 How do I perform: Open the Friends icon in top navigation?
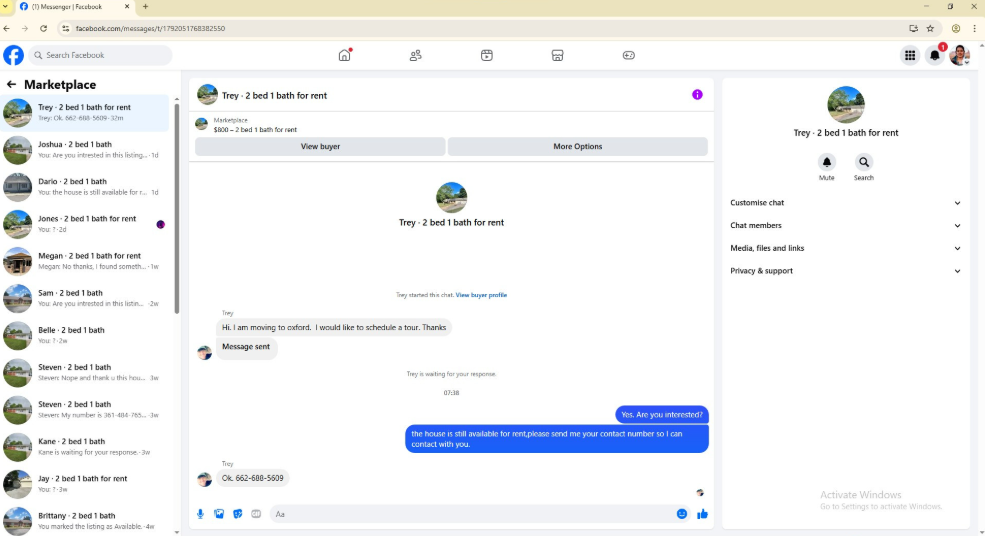pos(415,55)
